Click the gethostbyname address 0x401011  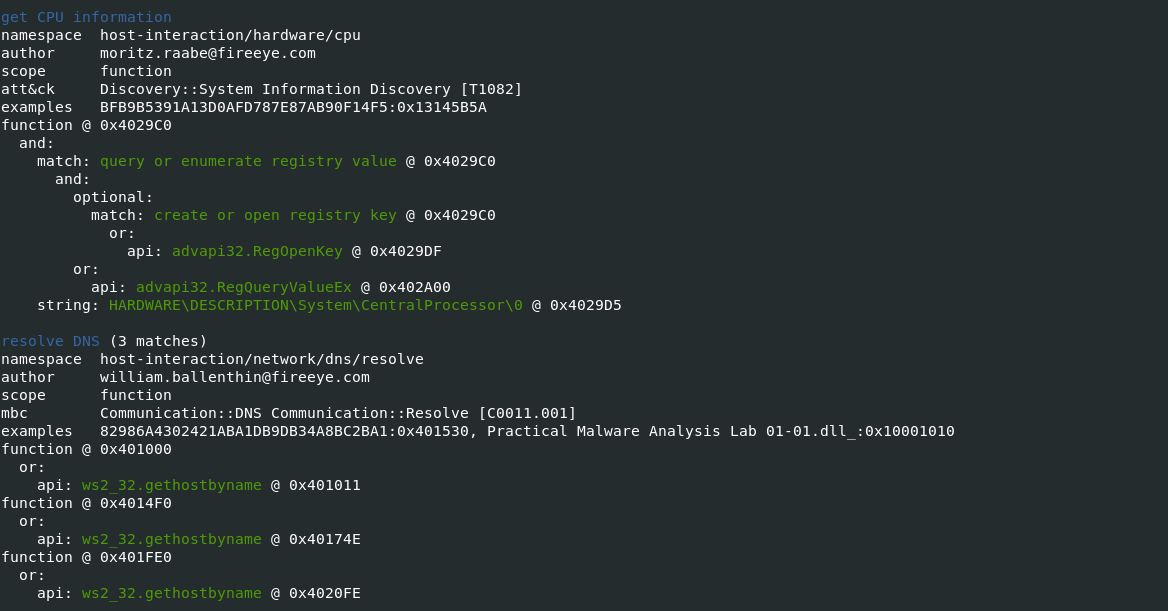[x=325, y=485]
